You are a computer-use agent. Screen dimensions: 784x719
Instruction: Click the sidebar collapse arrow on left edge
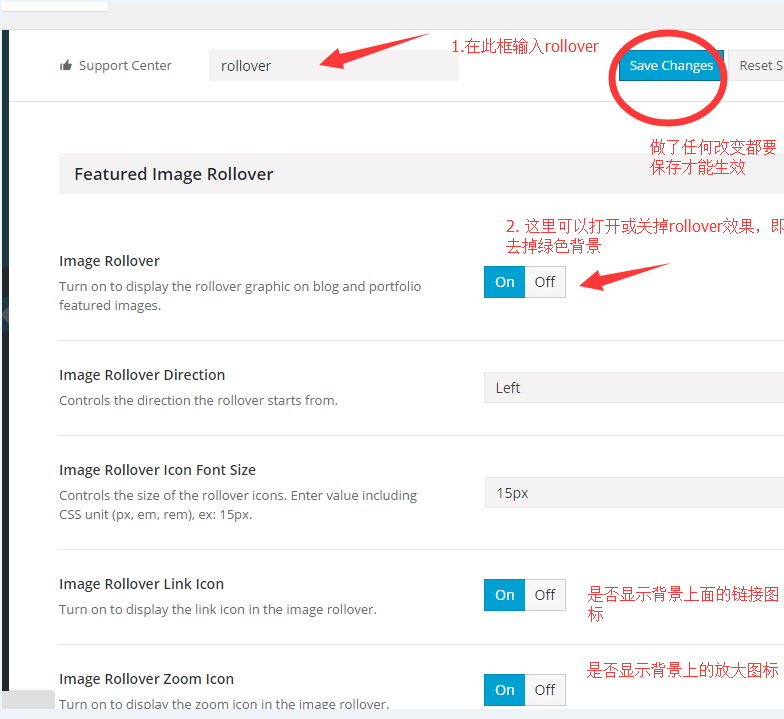tap(4, 314)
